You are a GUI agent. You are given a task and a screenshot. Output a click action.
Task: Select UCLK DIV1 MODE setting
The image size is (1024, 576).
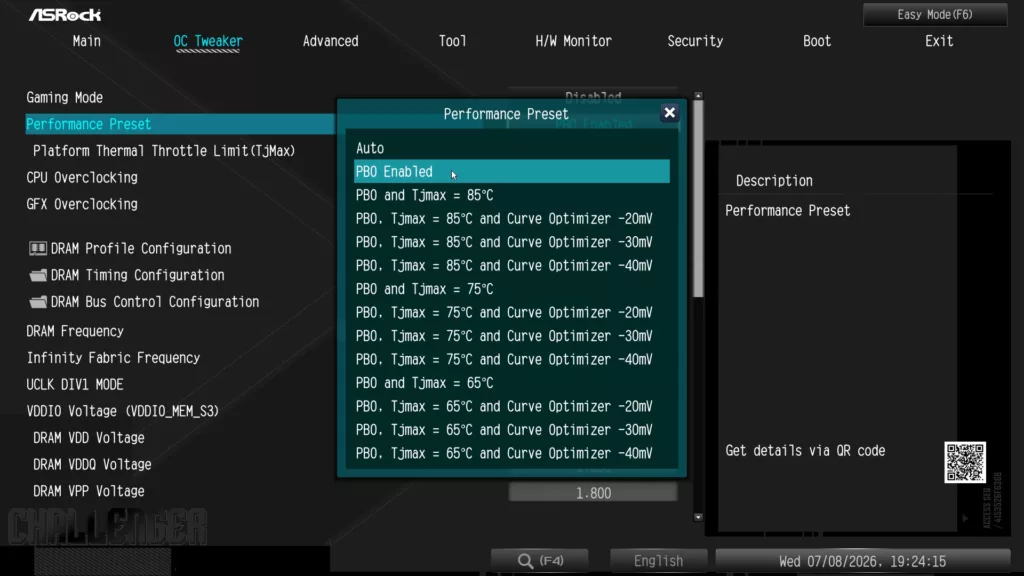click(x=74, y=385)
